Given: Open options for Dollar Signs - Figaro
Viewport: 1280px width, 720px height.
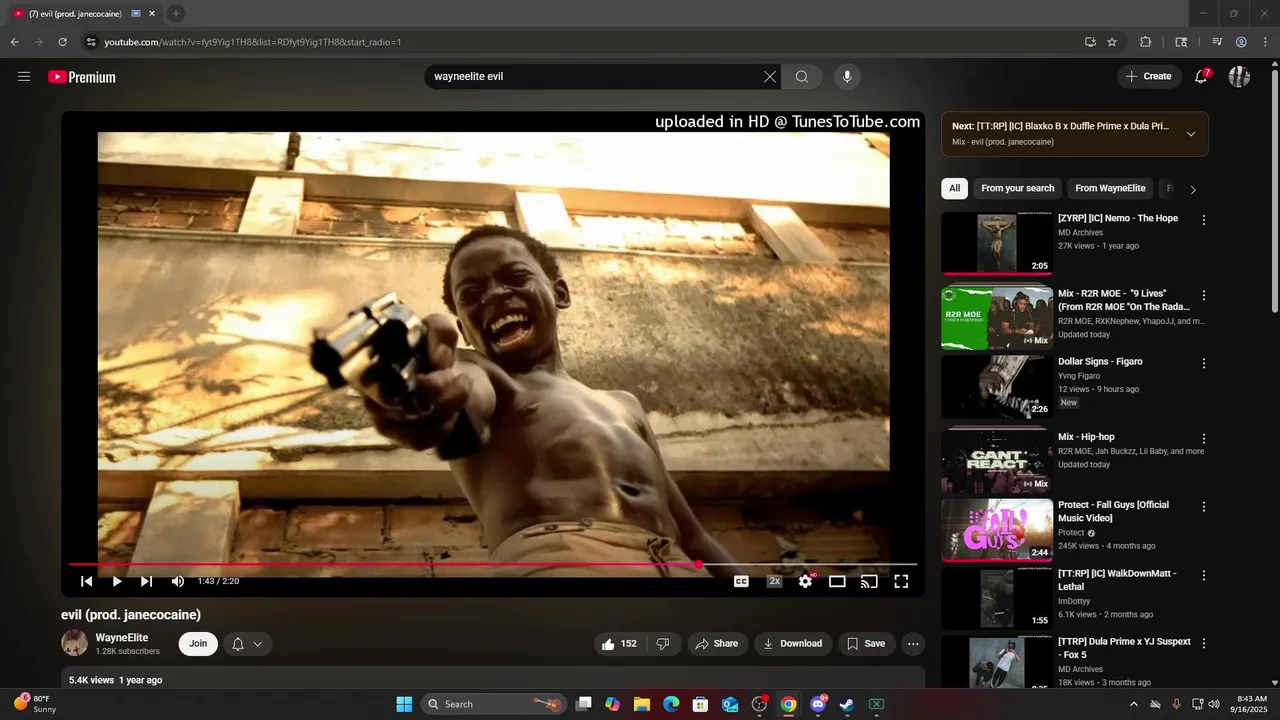Looking at the screenshot, I should coord(1204,364).
